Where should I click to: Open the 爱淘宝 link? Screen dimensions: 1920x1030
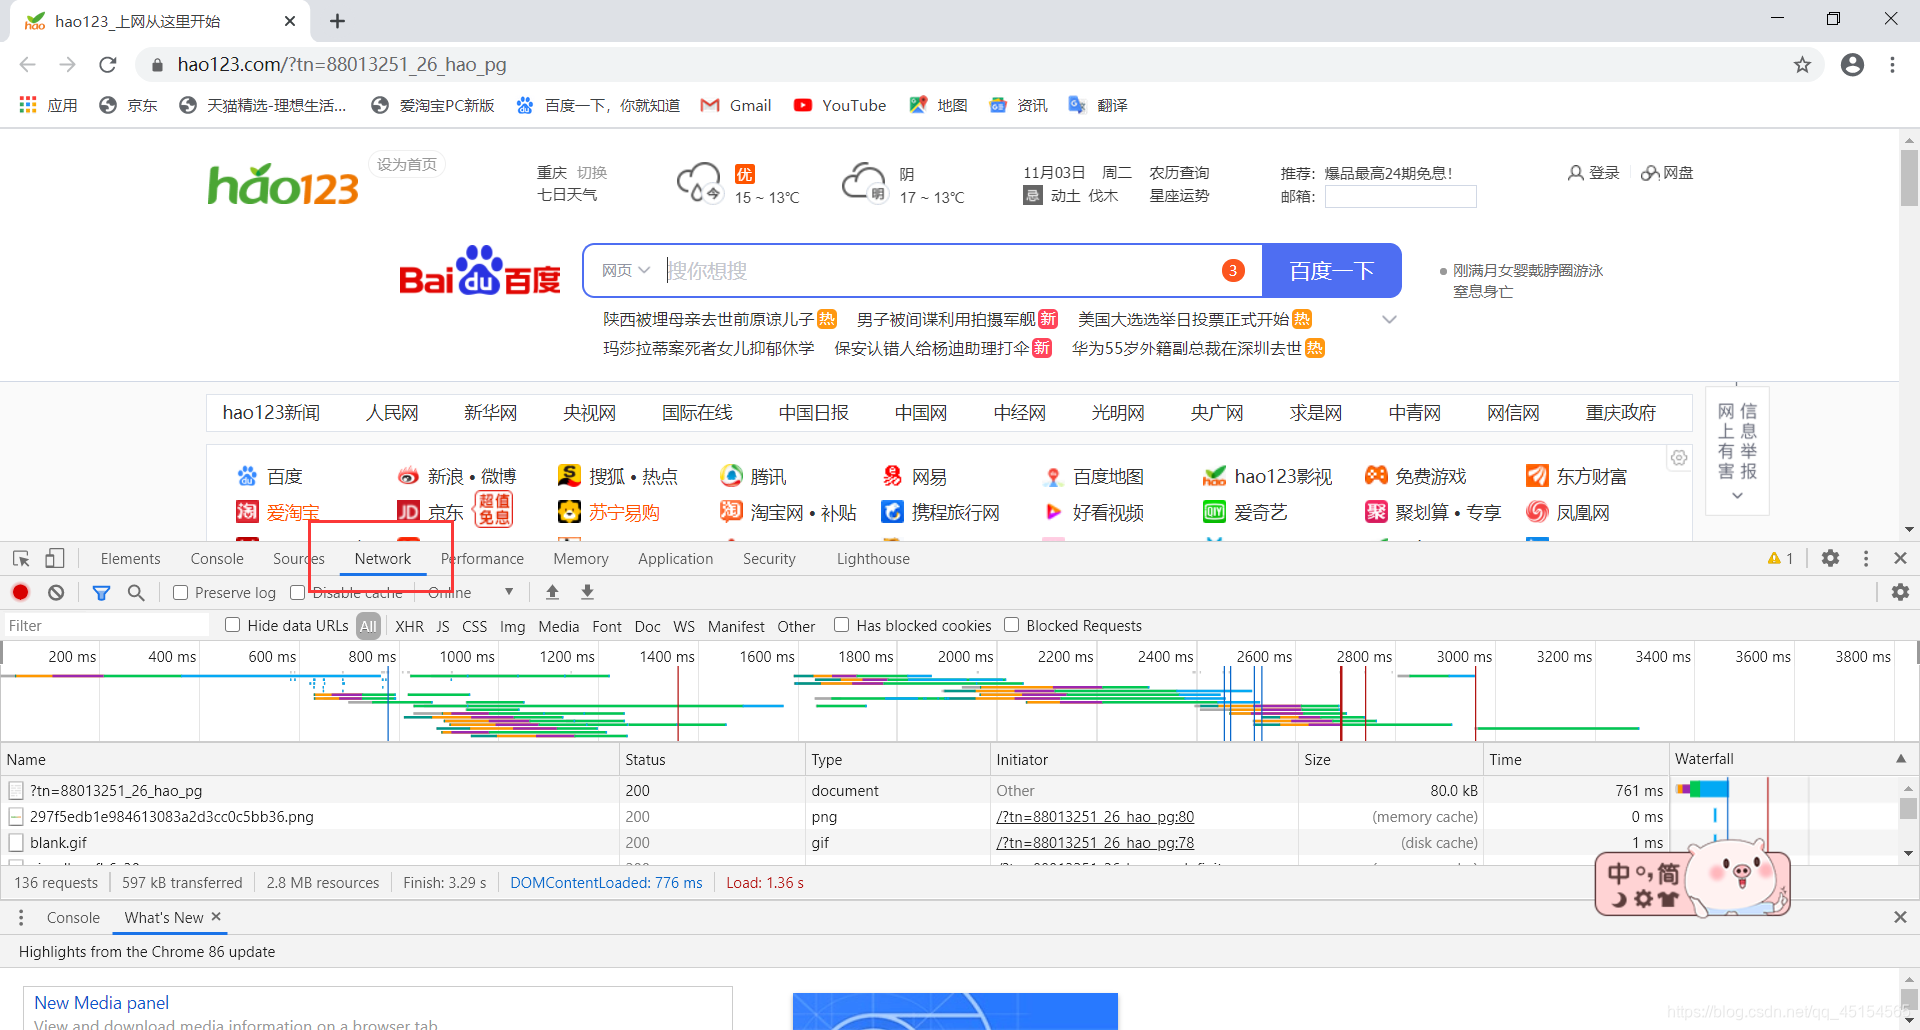tap(292, 512)
